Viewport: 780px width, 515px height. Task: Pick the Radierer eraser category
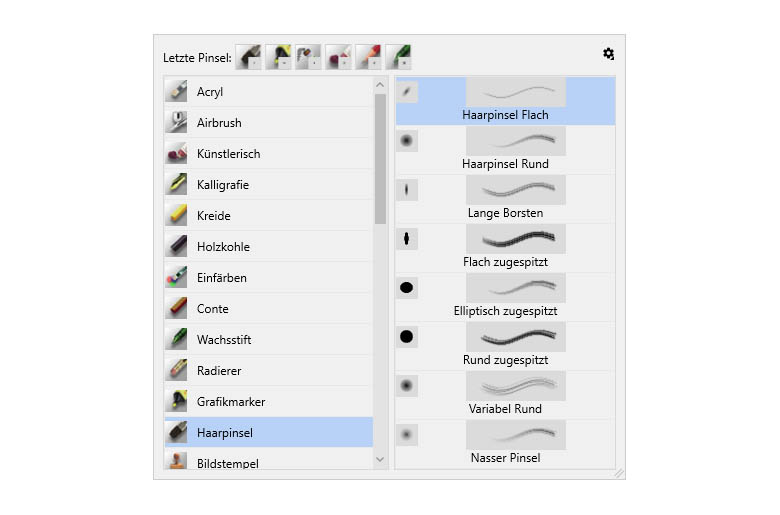269,371
